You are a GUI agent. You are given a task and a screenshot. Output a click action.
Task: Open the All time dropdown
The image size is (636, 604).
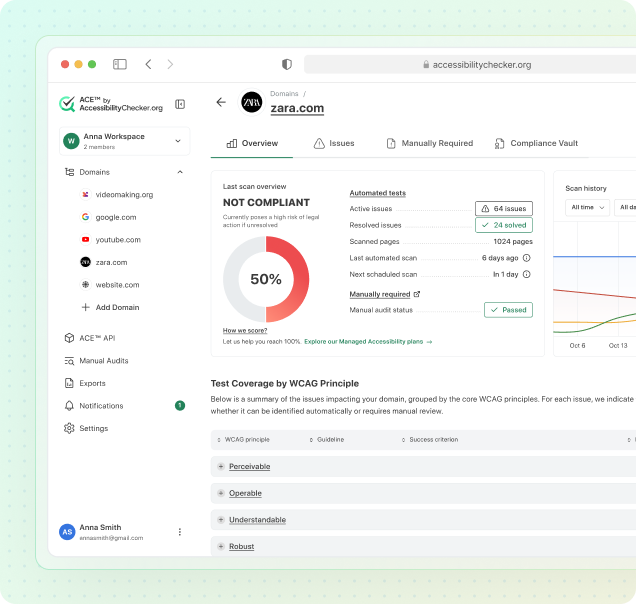pos(587,207)
